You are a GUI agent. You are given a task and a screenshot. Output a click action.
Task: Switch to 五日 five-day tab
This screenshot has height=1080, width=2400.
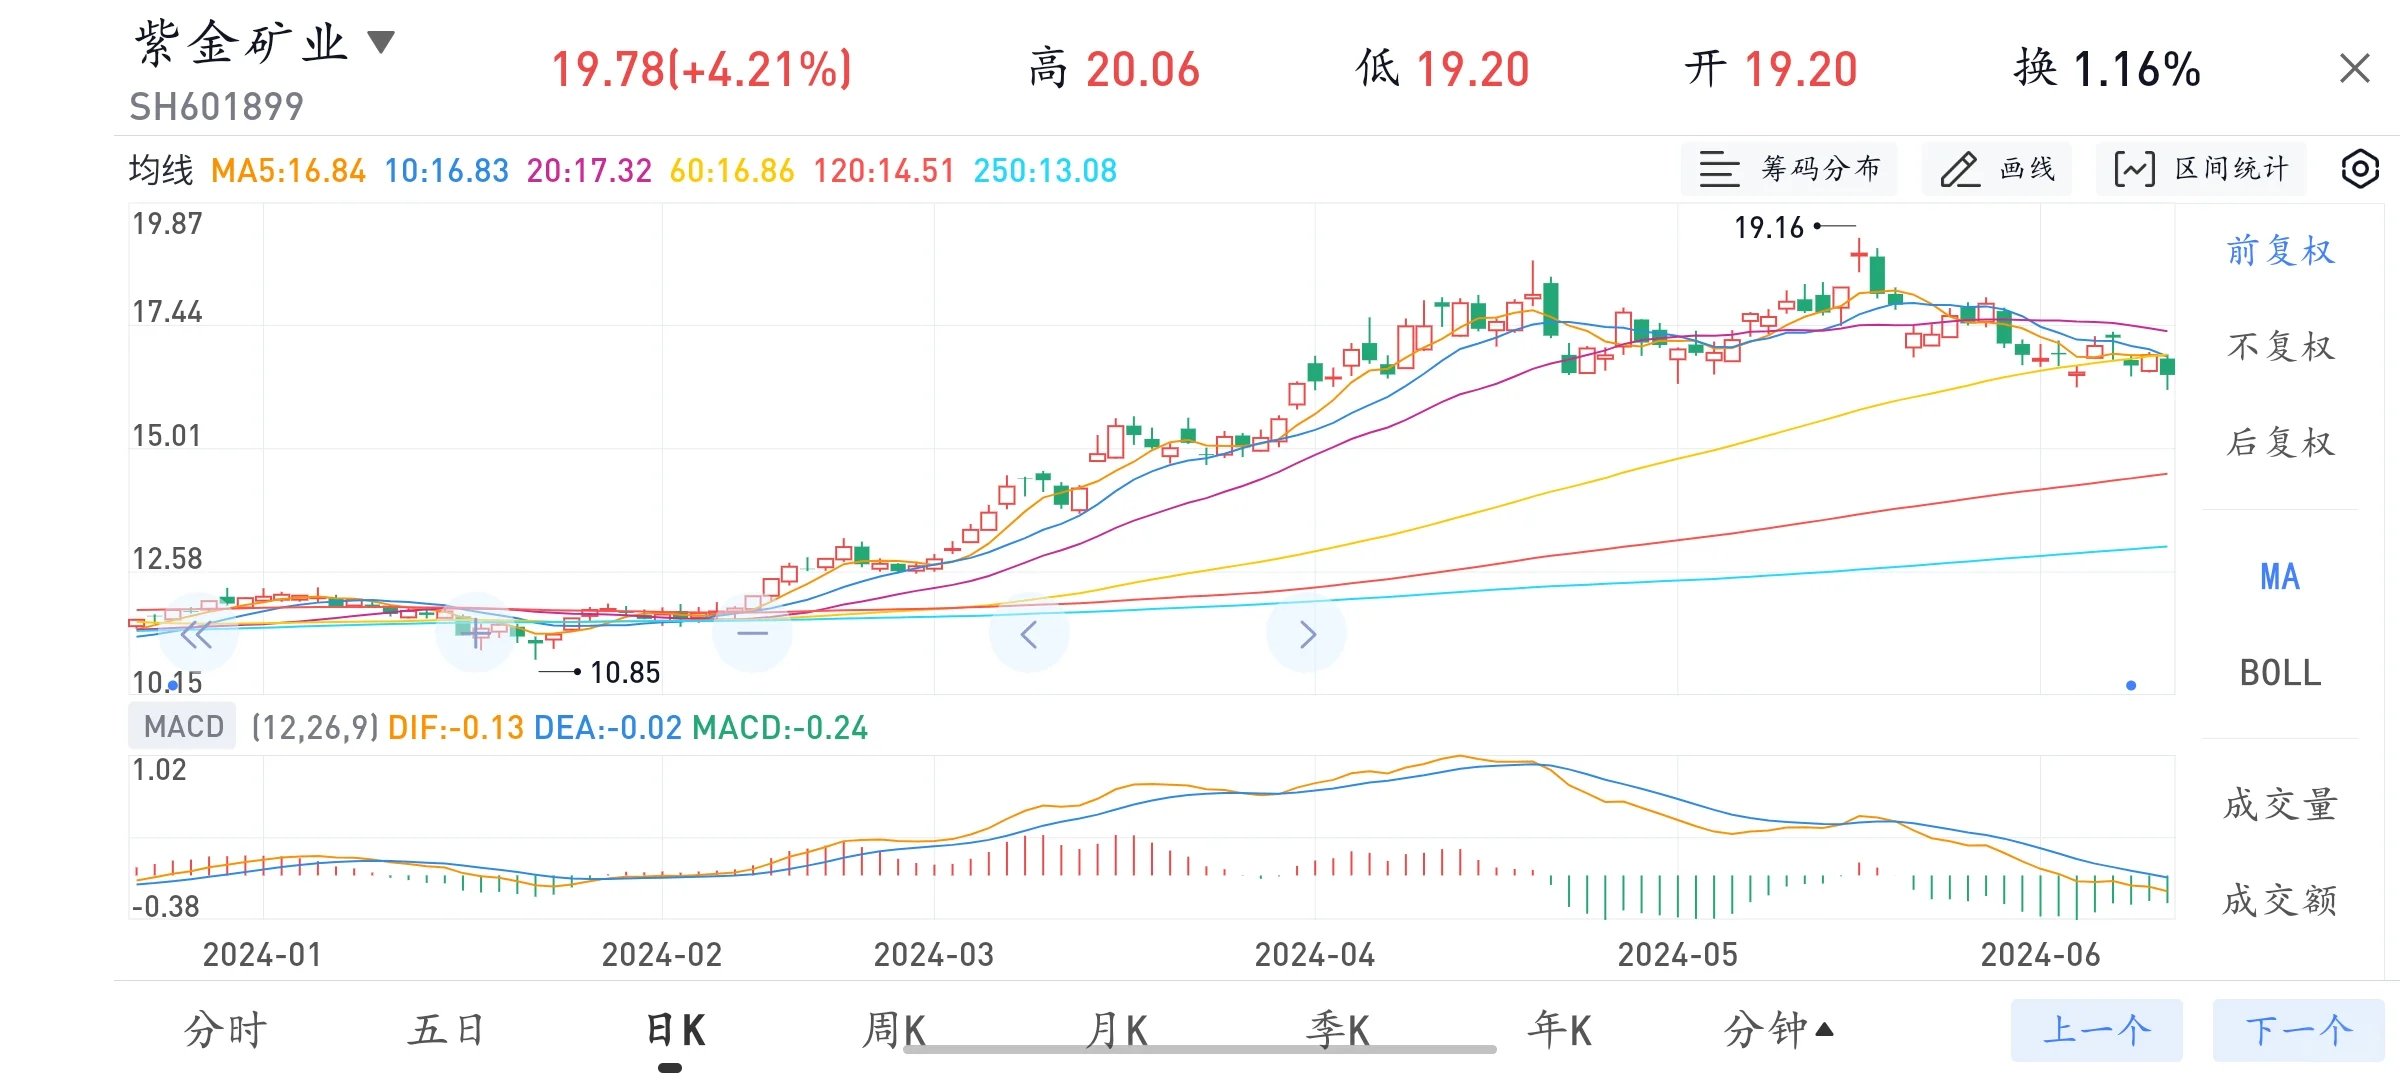click(447, 1030)
